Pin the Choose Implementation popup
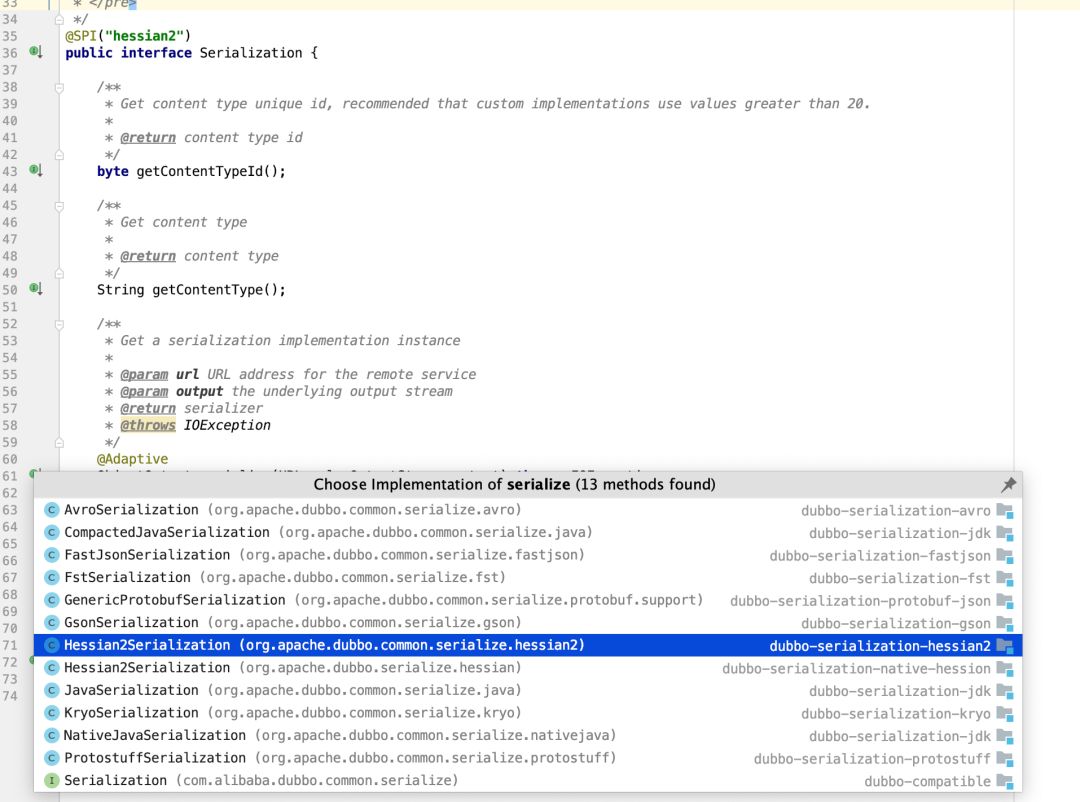This screenshot has width=1080, height=802. pyautogui.click(x=1008, y=484)
